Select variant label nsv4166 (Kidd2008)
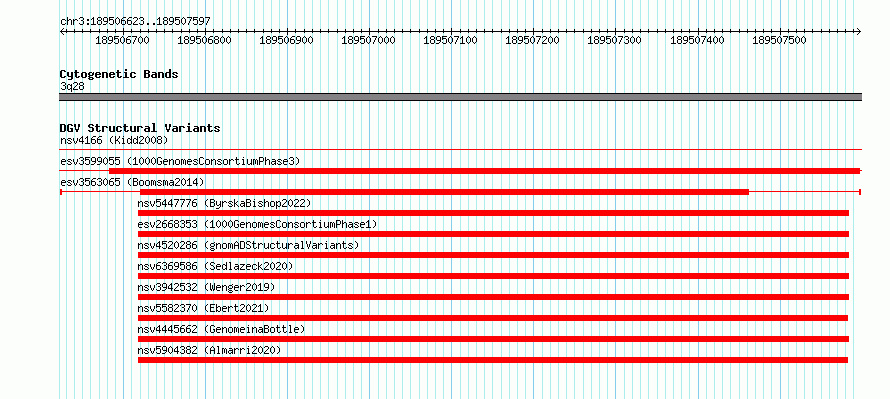890x399 pixels. pyautogui.click(x=114, y=140)
